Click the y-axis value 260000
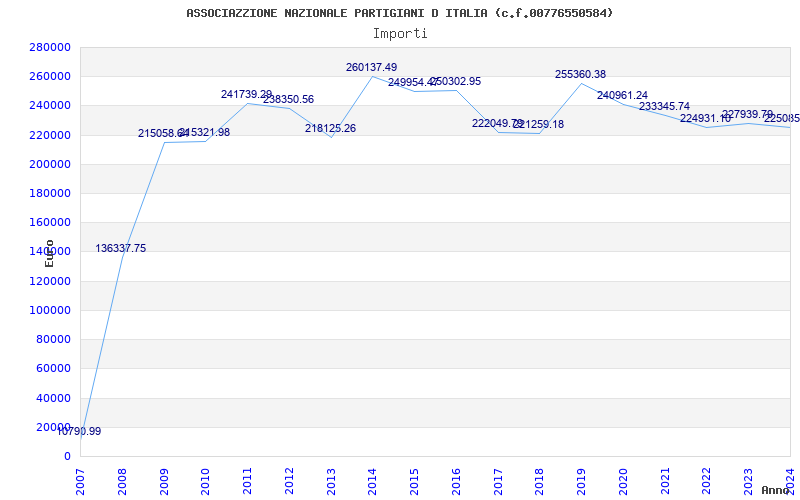 [50, 77]
